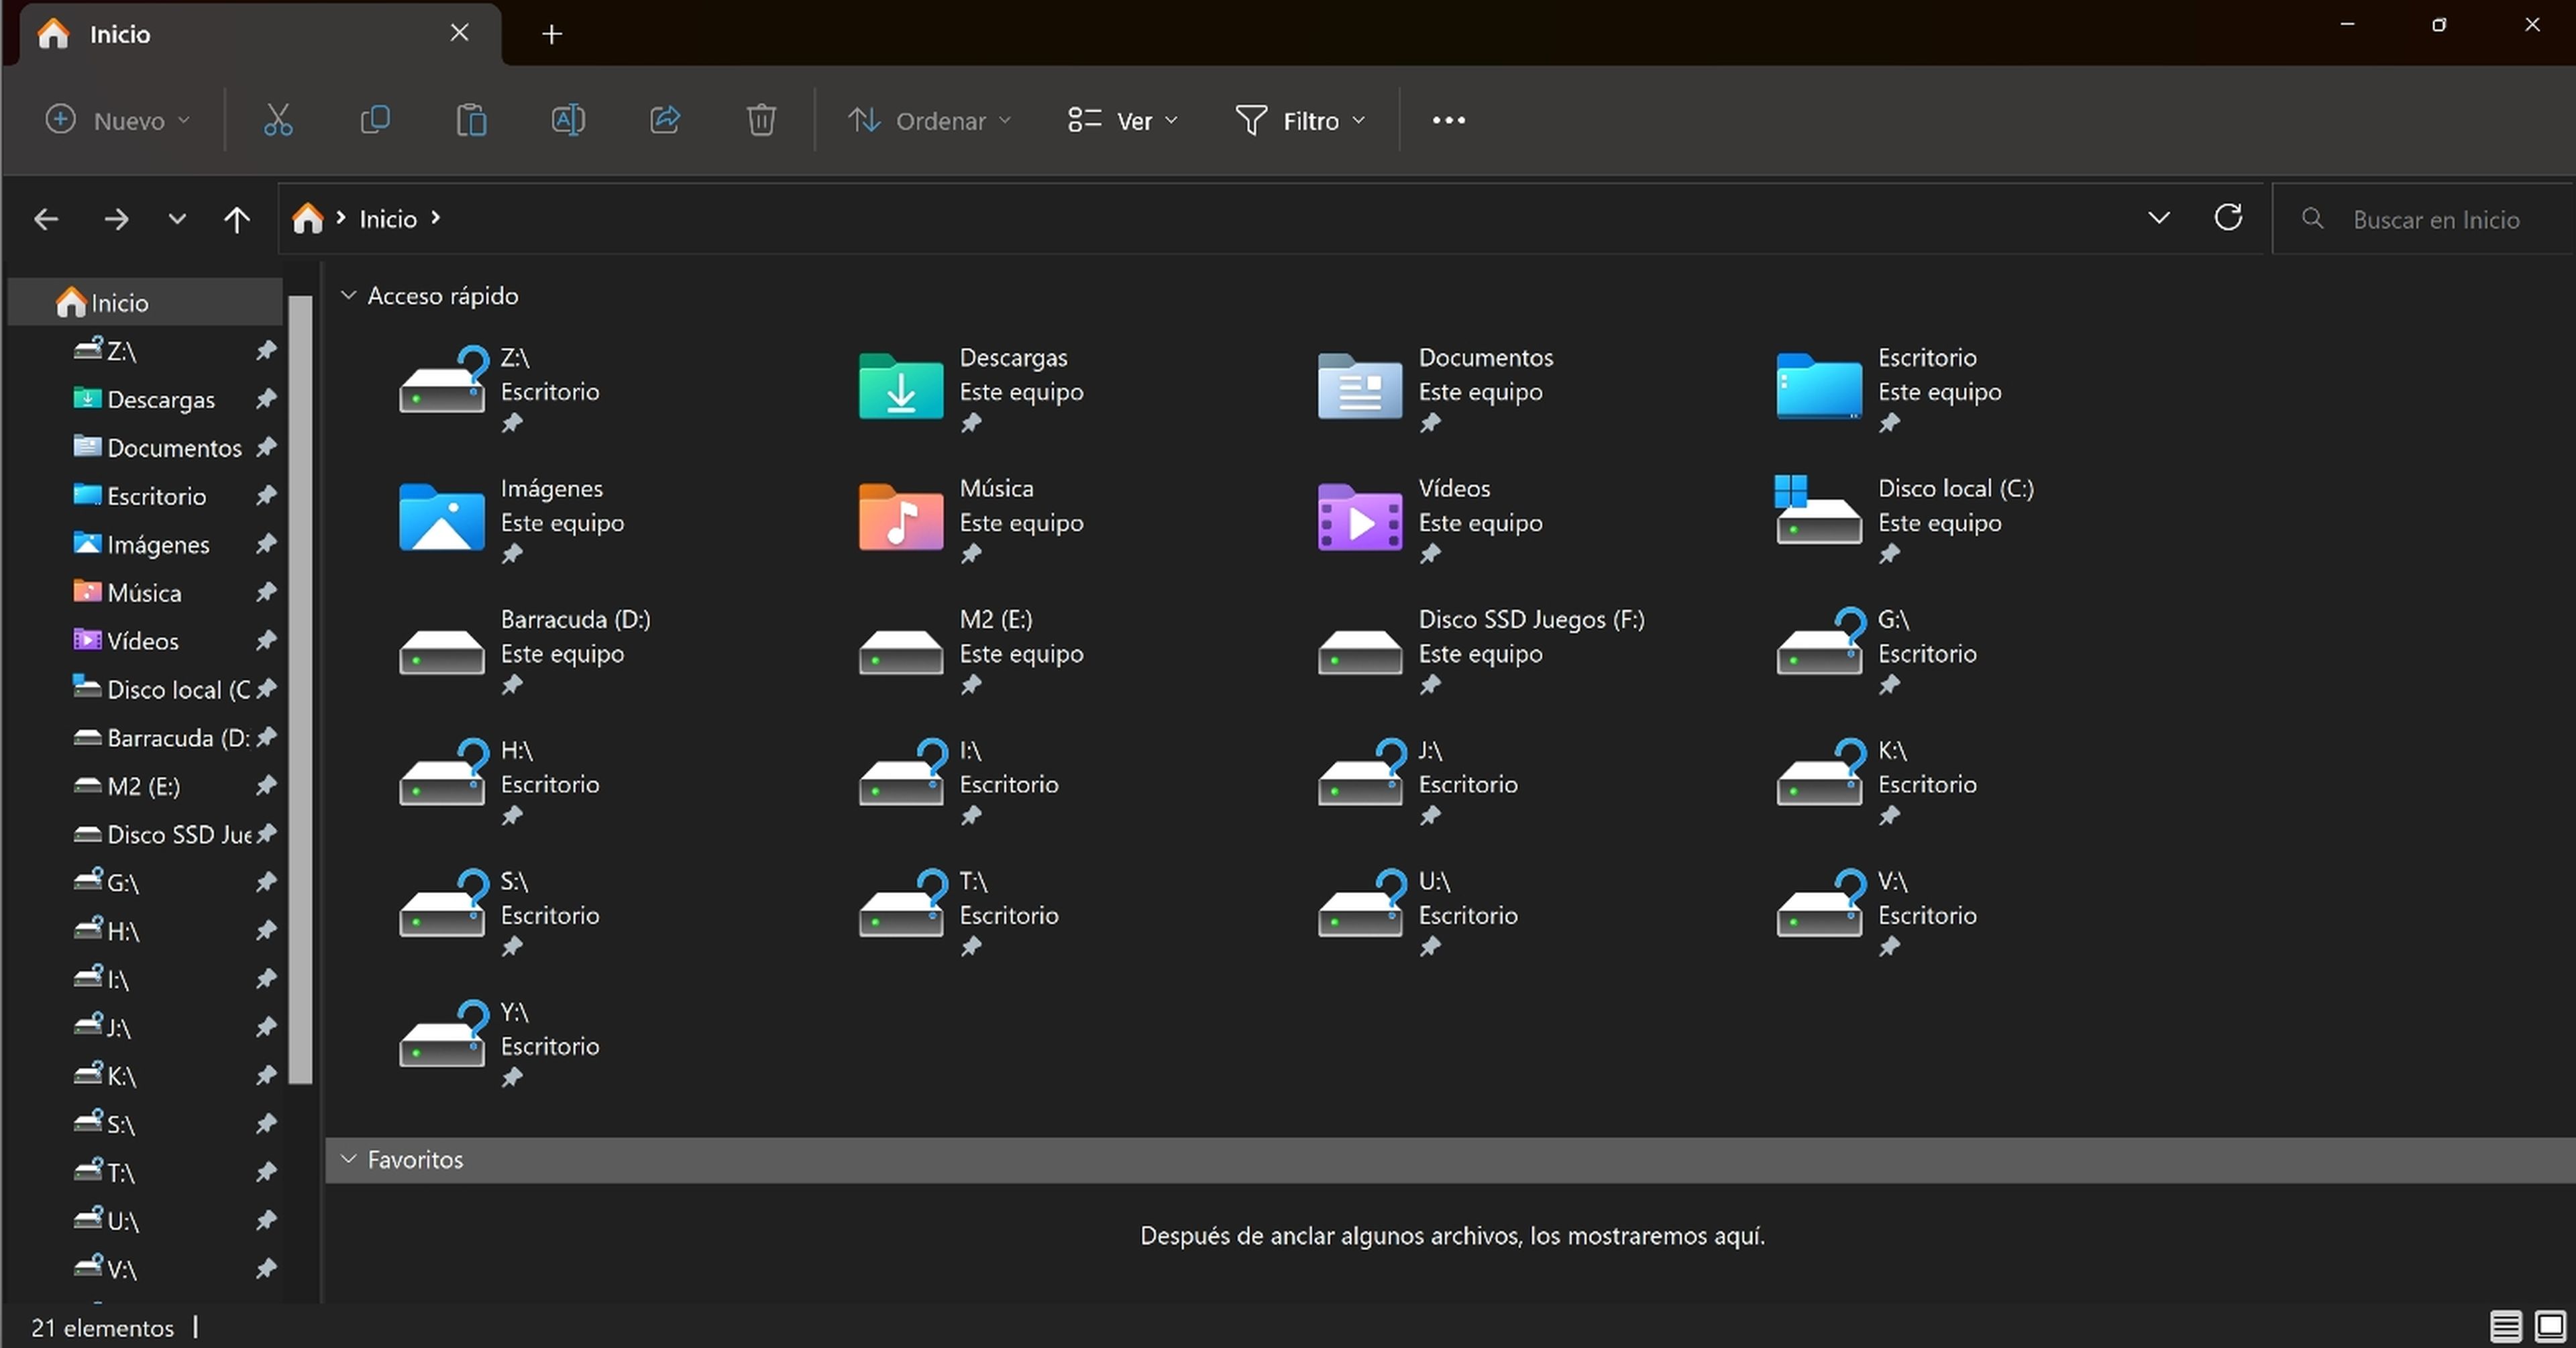Click the Buscar en Inicio search field
The height and width of the screenshot is (1348, 2576).
[x=2425, y=219]
